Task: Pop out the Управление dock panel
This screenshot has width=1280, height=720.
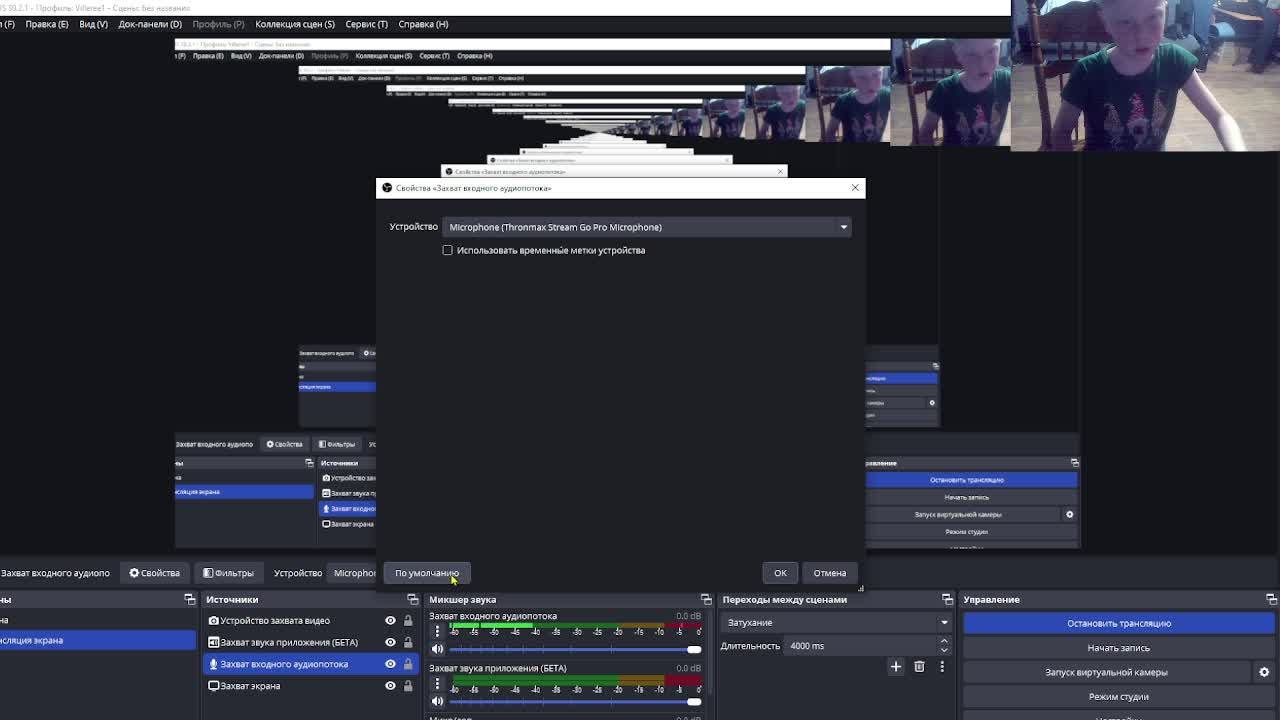Action: pyautogui.click(x=1271, y=600)
